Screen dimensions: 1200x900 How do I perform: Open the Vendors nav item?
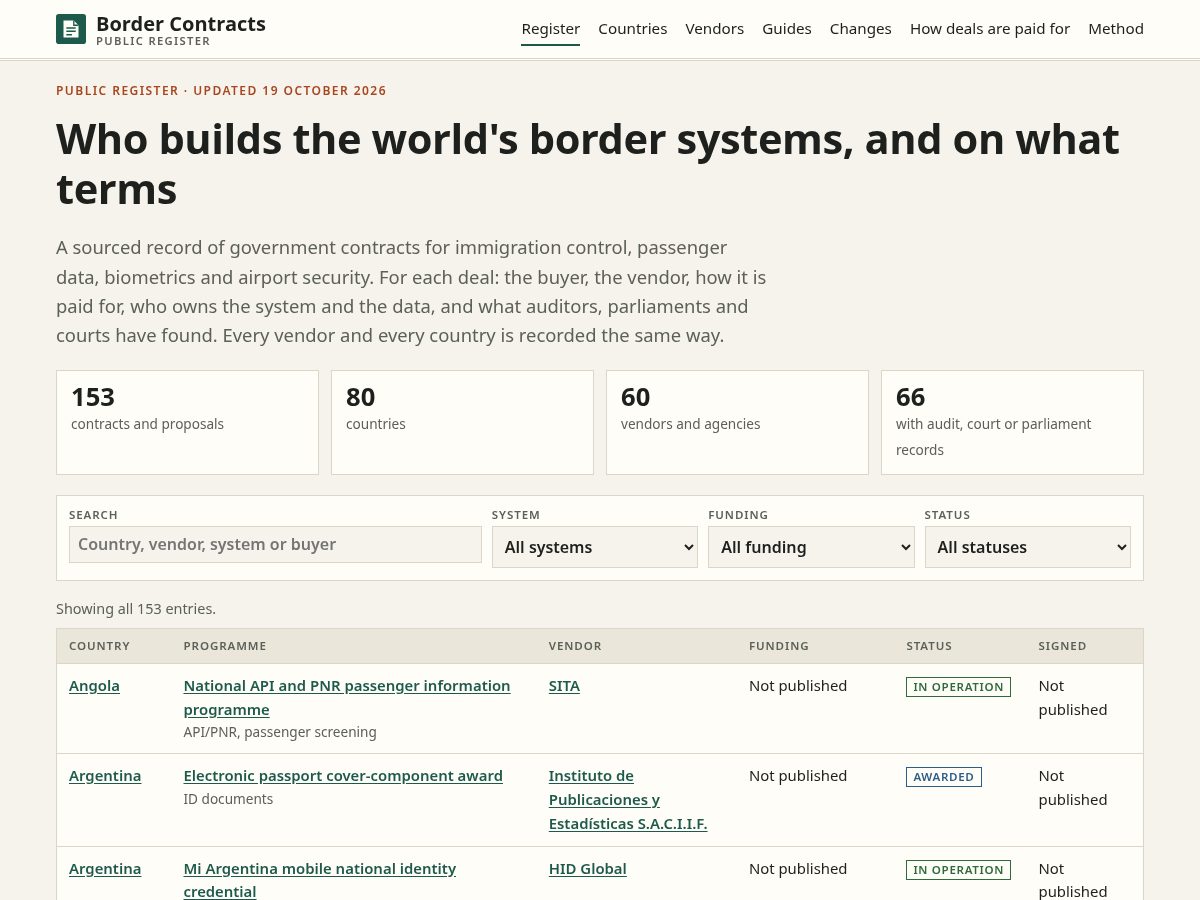pos(715,29)
